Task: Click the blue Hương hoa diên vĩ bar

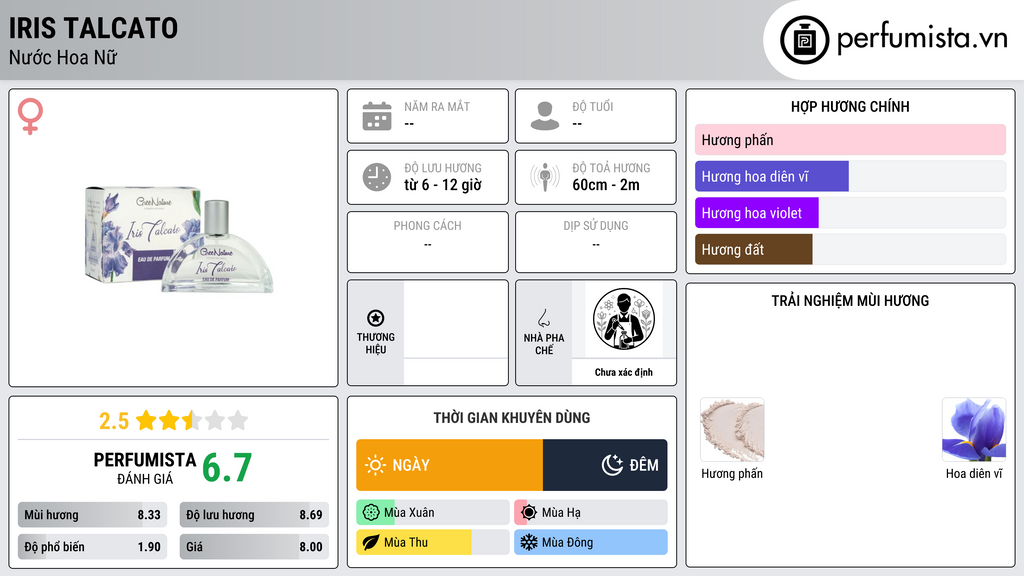Action: pos(772,176)
